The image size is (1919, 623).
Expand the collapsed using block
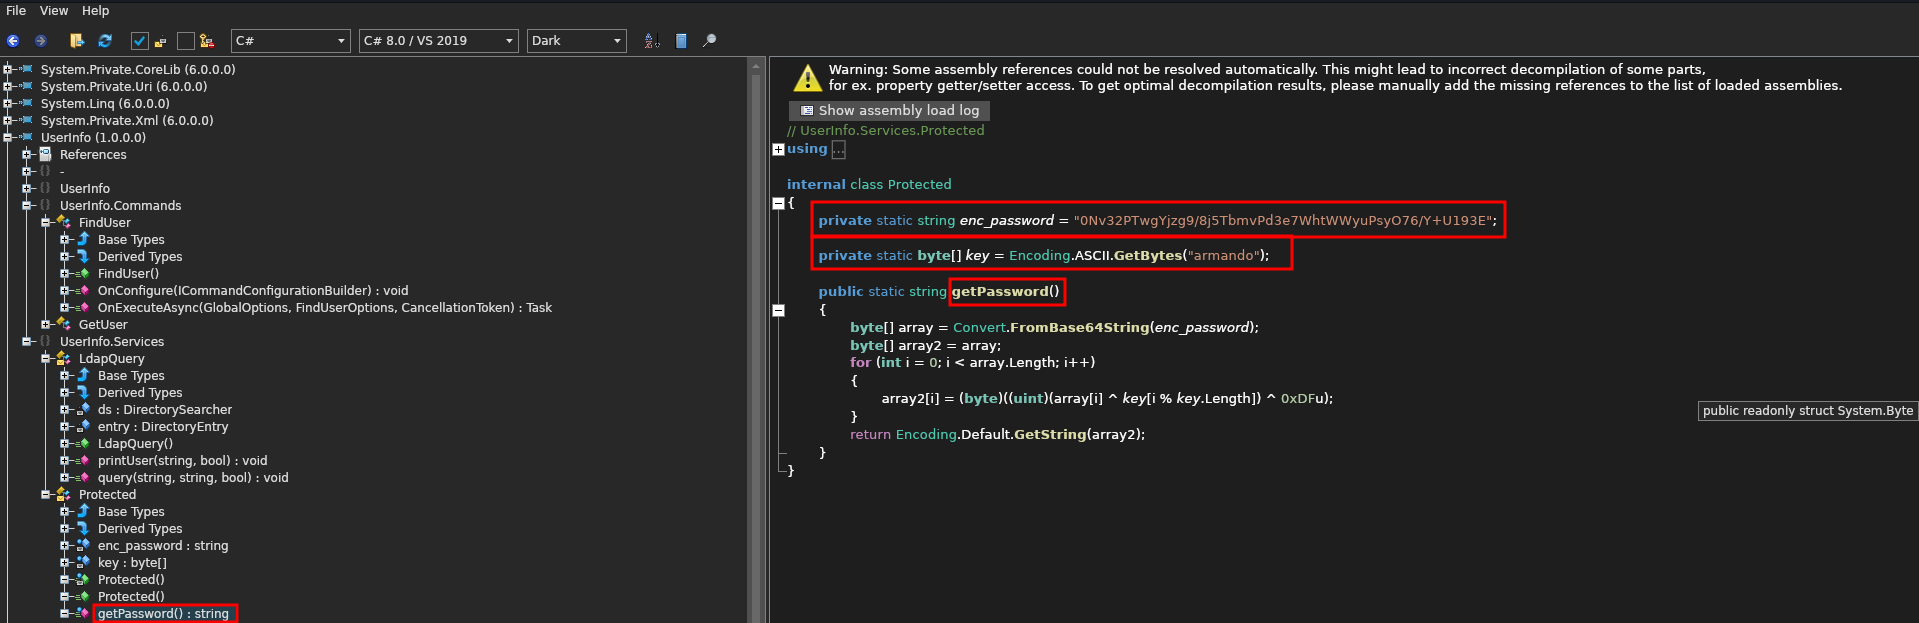779,149
